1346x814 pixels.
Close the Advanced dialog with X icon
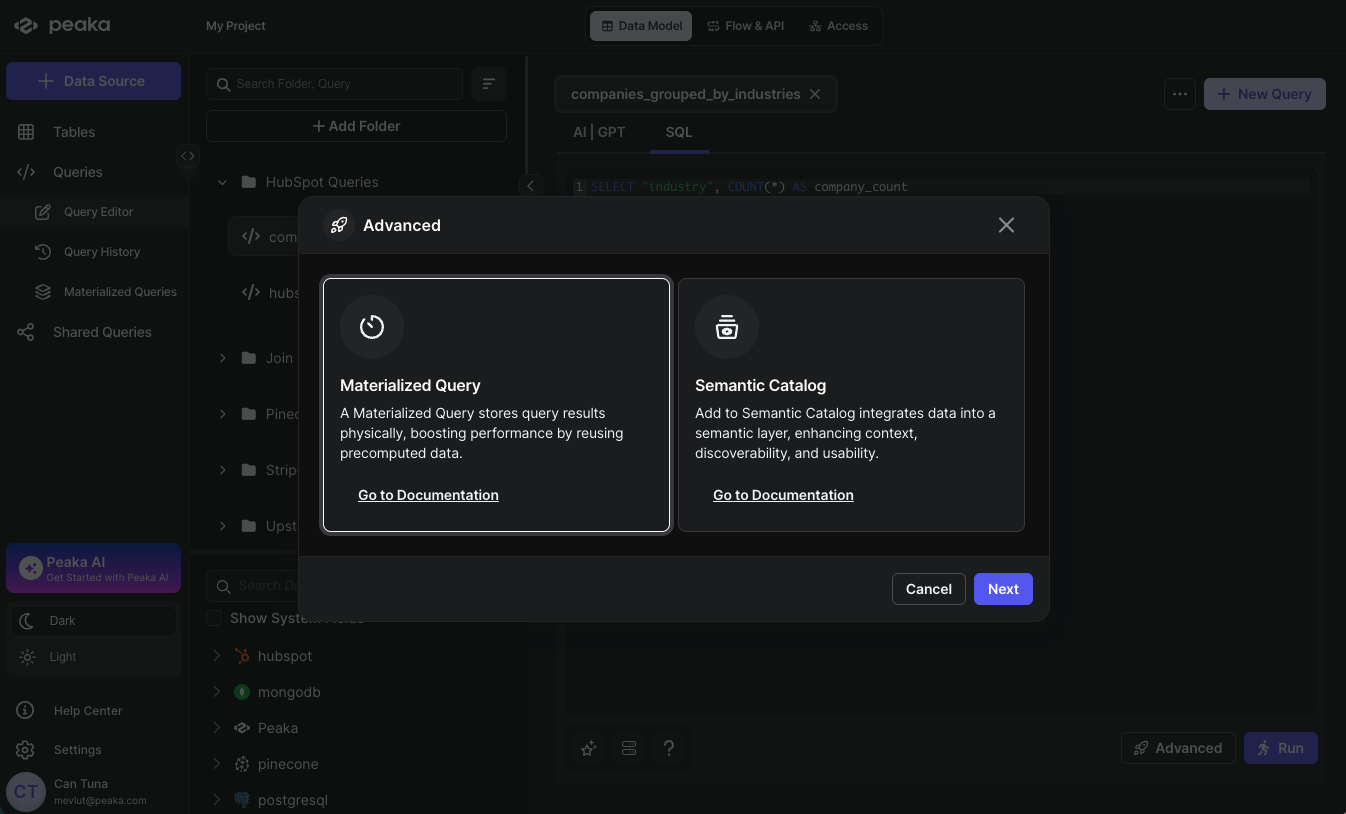tap(1006, 225)
